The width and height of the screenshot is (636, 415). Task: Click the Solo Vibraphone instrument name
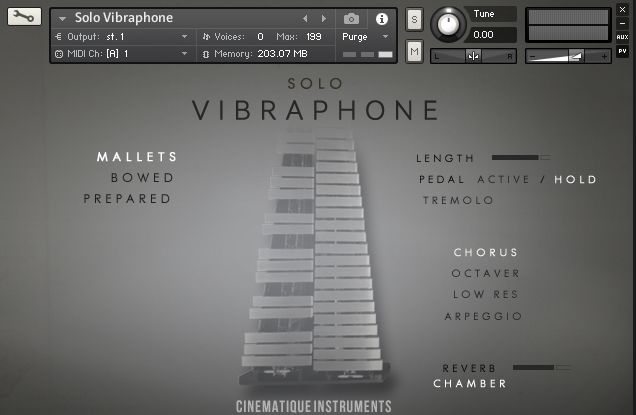[x=124, y=18]
